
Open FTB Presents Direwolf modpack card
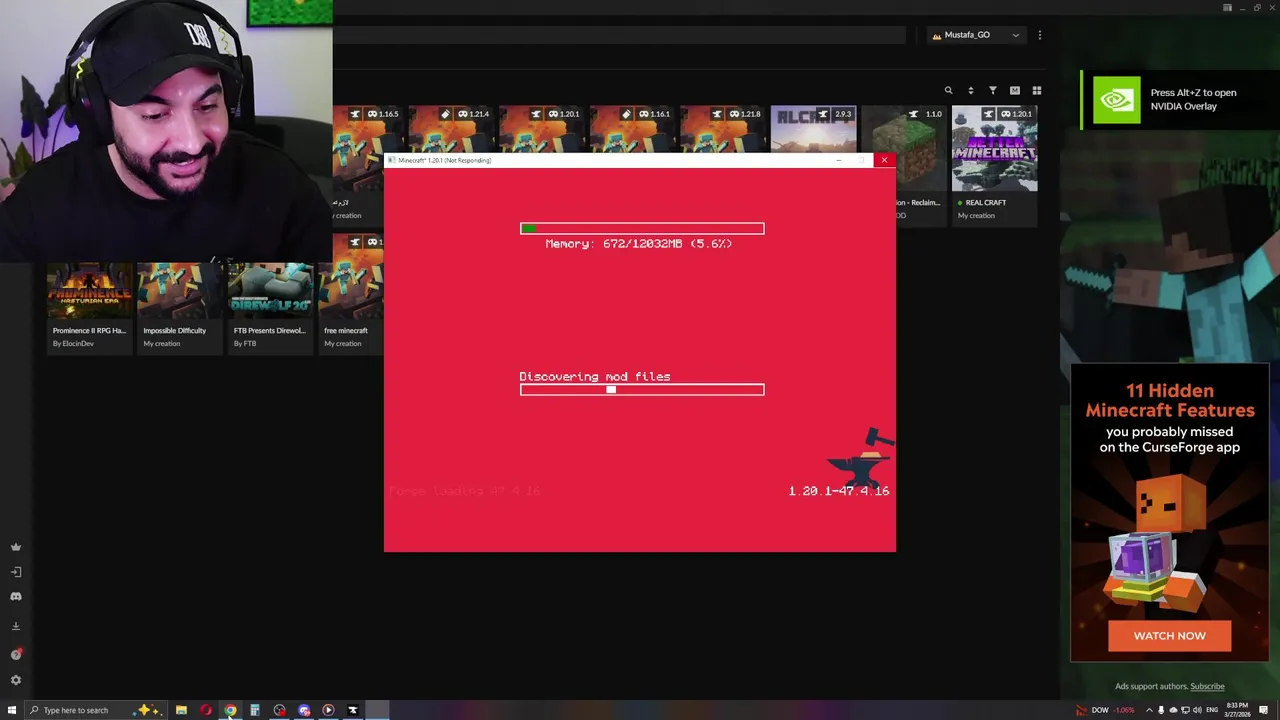[270, 307]
